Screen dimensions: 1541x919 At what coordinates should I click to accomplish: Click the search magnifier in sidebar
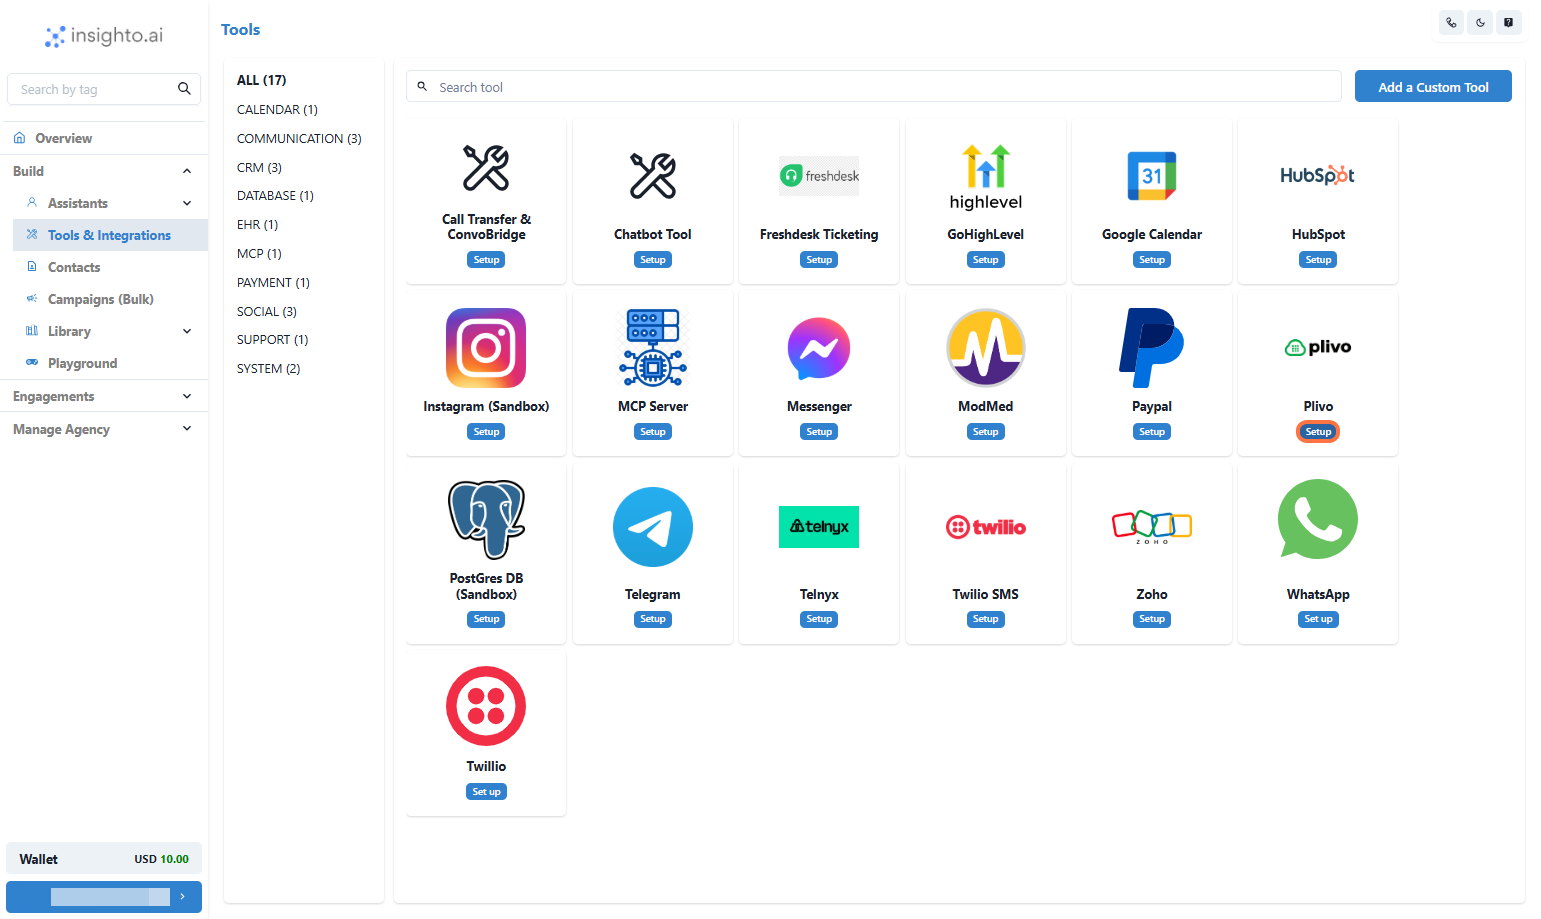(x=184, y=89)
